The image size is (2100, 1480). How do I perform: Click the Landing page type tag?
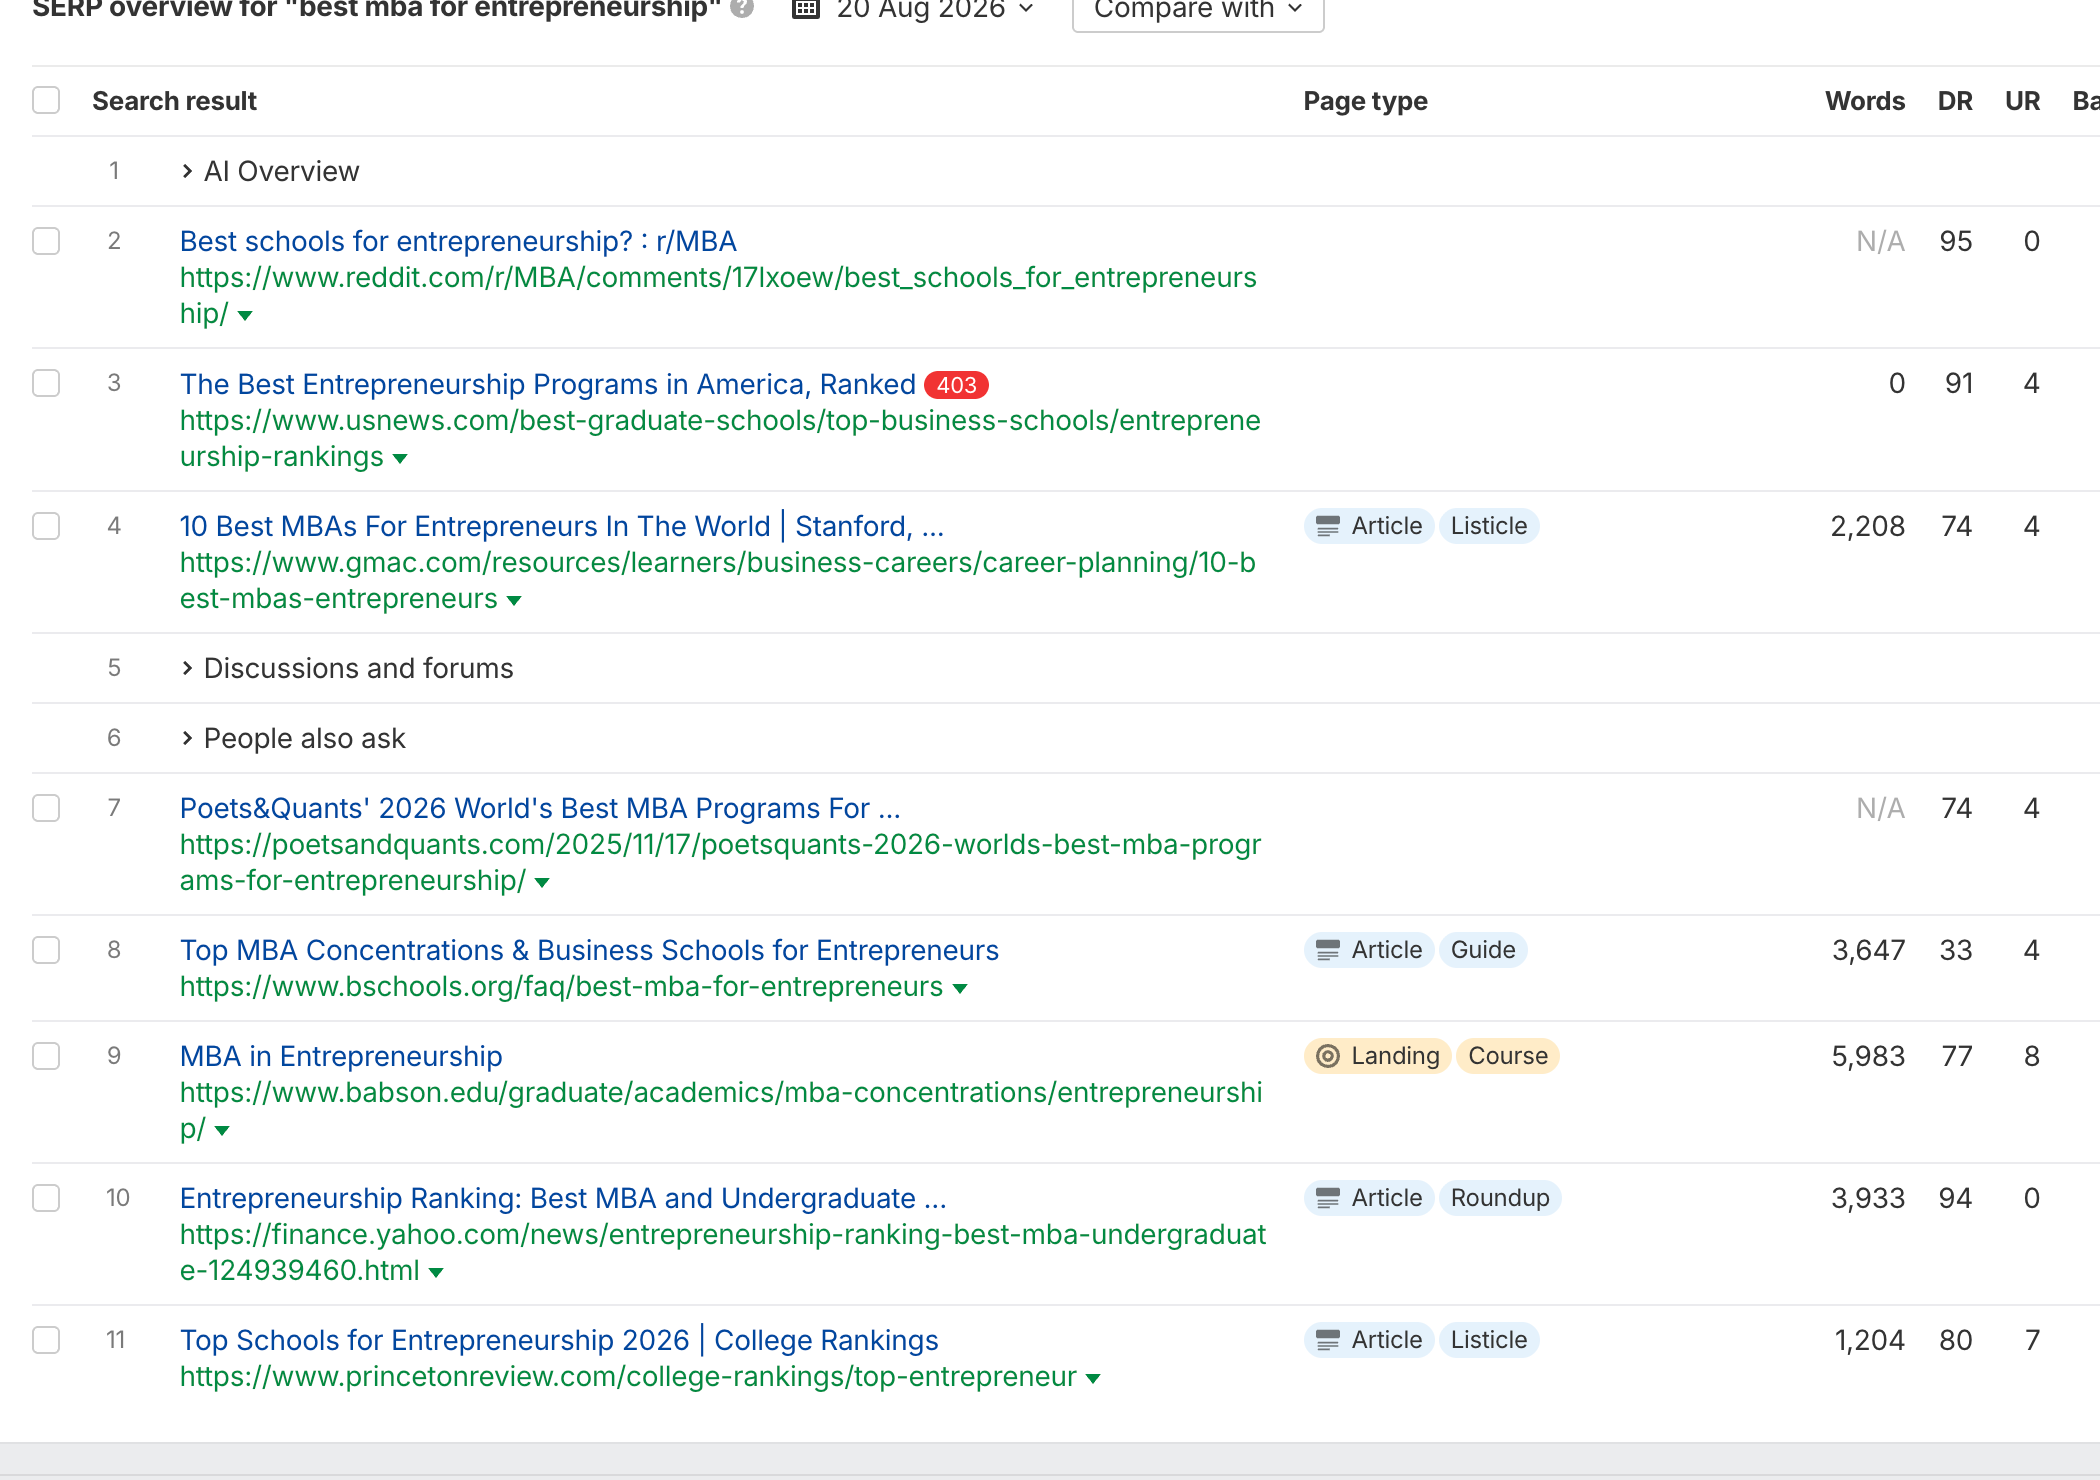pos(1378,1056)
